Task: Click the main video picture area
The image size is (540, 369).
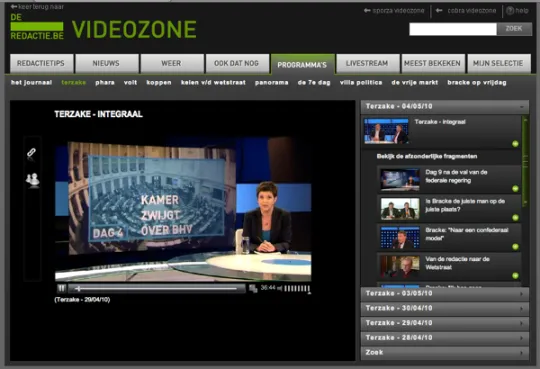Action: [183, 208]
